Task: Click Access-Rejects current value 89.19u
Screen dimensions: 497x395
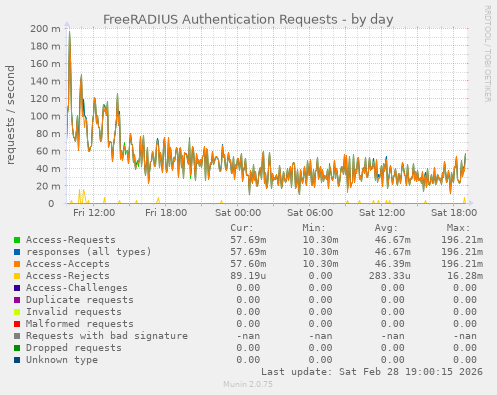Action: coord(248,276)
